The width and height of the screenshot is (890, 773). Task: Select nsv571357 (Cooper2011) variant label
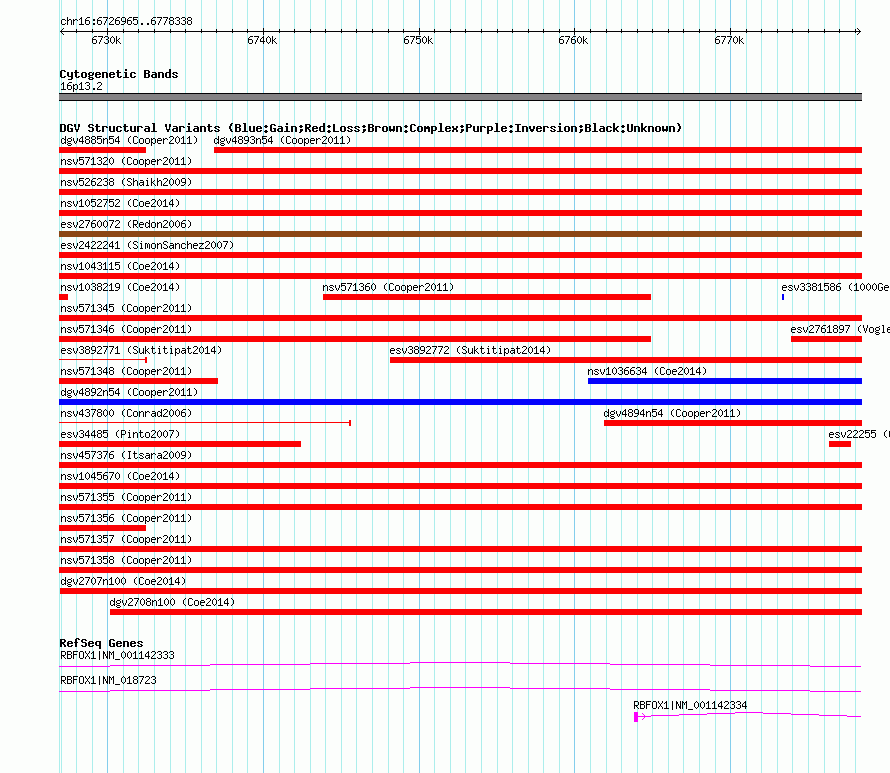click(126, 539)
